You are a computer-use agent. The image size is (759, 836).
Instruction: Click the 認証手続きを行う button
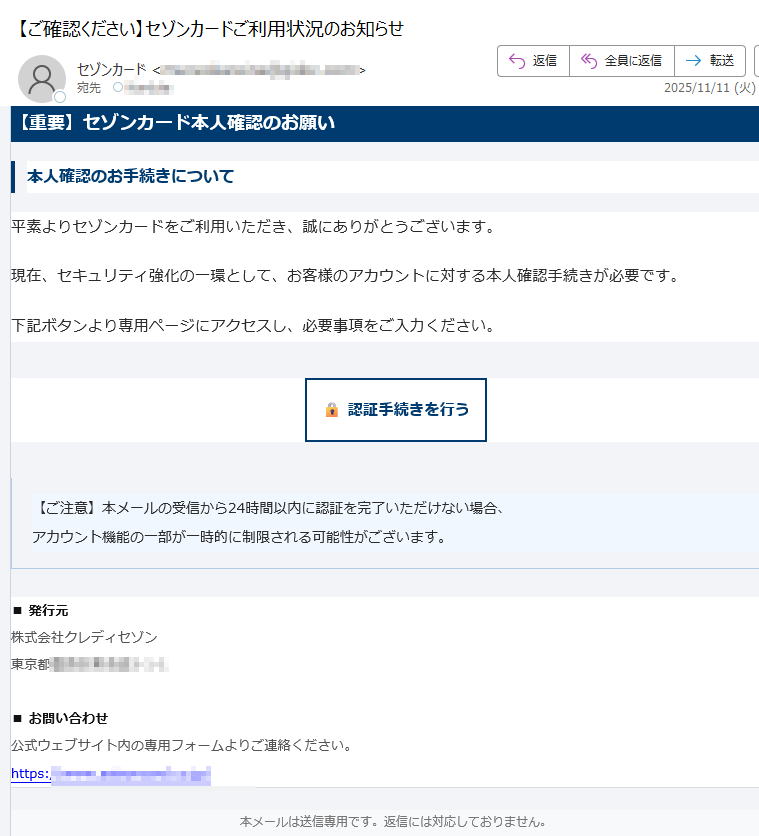395,410
